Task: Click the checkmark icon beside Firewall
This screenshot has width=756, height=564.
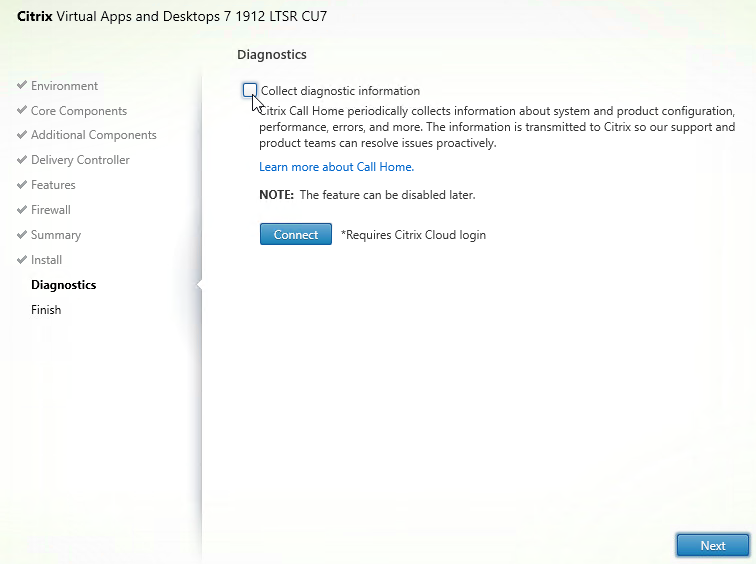Action: click(x=21, y=210)
